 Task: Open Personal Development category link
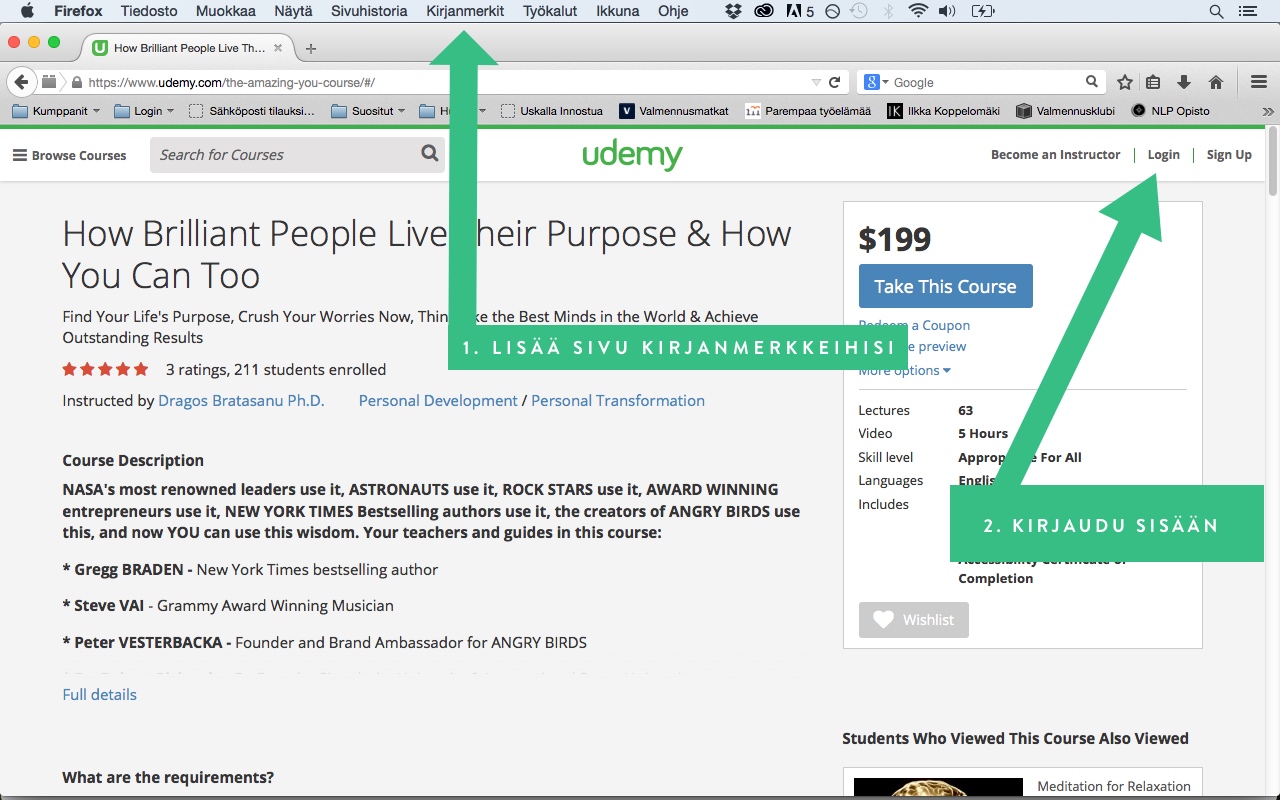coord(438,400)
